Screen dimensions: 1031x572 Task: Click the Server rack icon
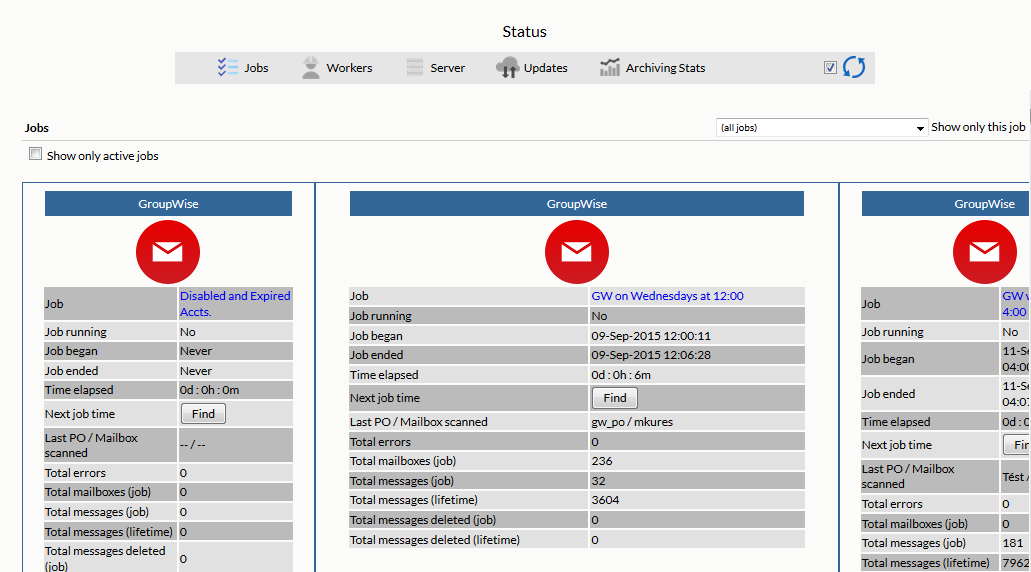tap(415, 68)
